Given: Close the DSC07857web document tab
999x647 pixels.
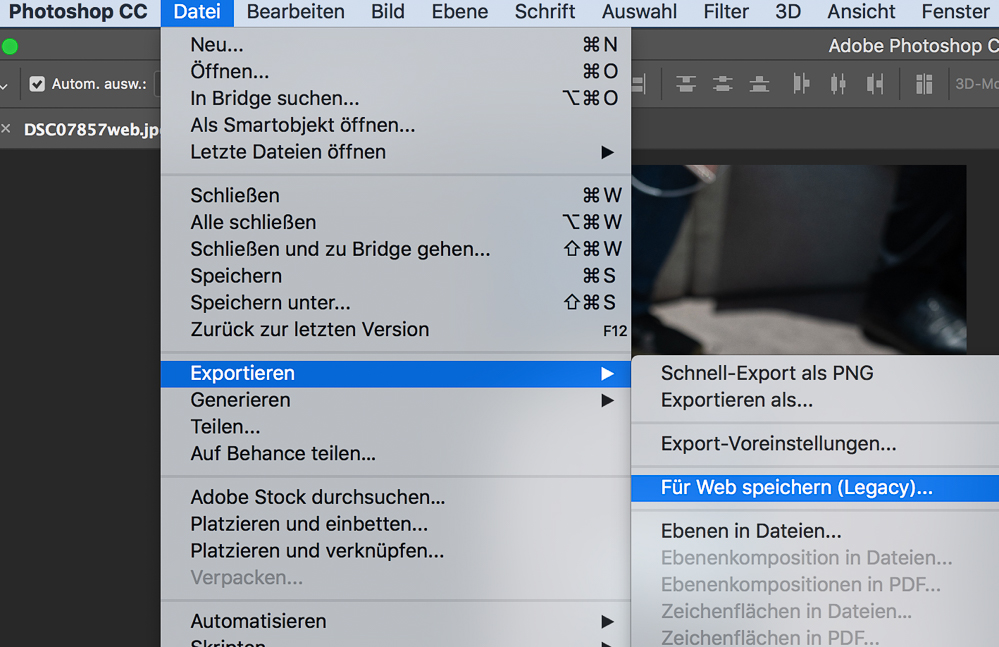Looking at the screenshot, I should (6, 129).
